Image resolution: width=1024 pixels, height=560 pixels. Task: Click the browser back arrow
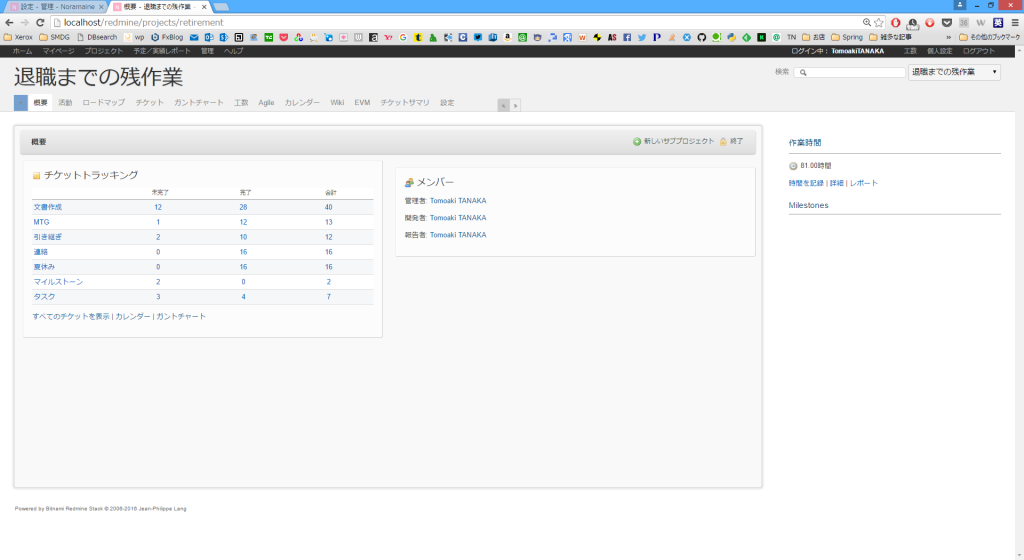(9, 22)
